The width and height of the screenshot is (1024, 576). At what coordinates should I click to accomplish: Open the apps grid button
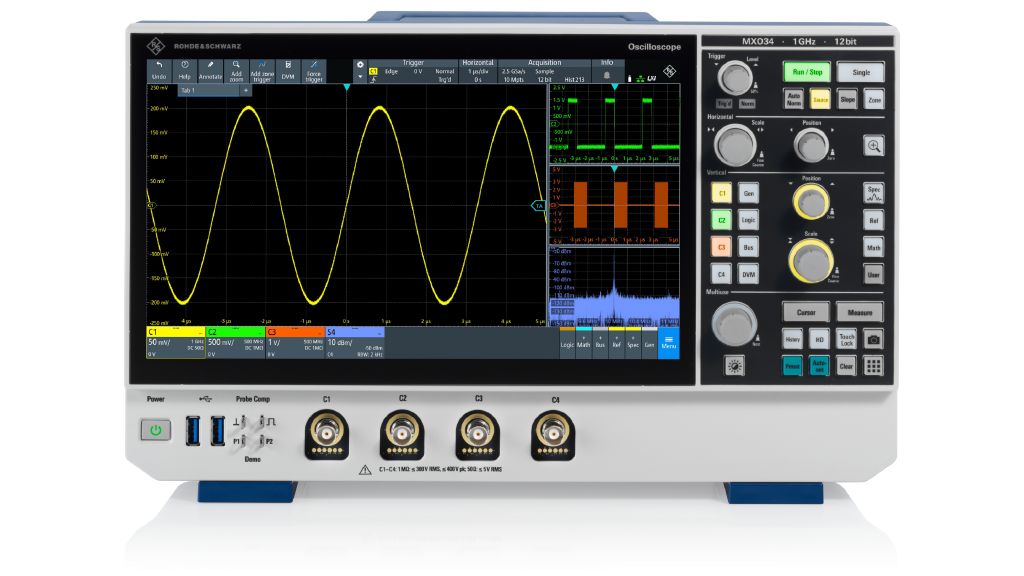tap(874, 366)
